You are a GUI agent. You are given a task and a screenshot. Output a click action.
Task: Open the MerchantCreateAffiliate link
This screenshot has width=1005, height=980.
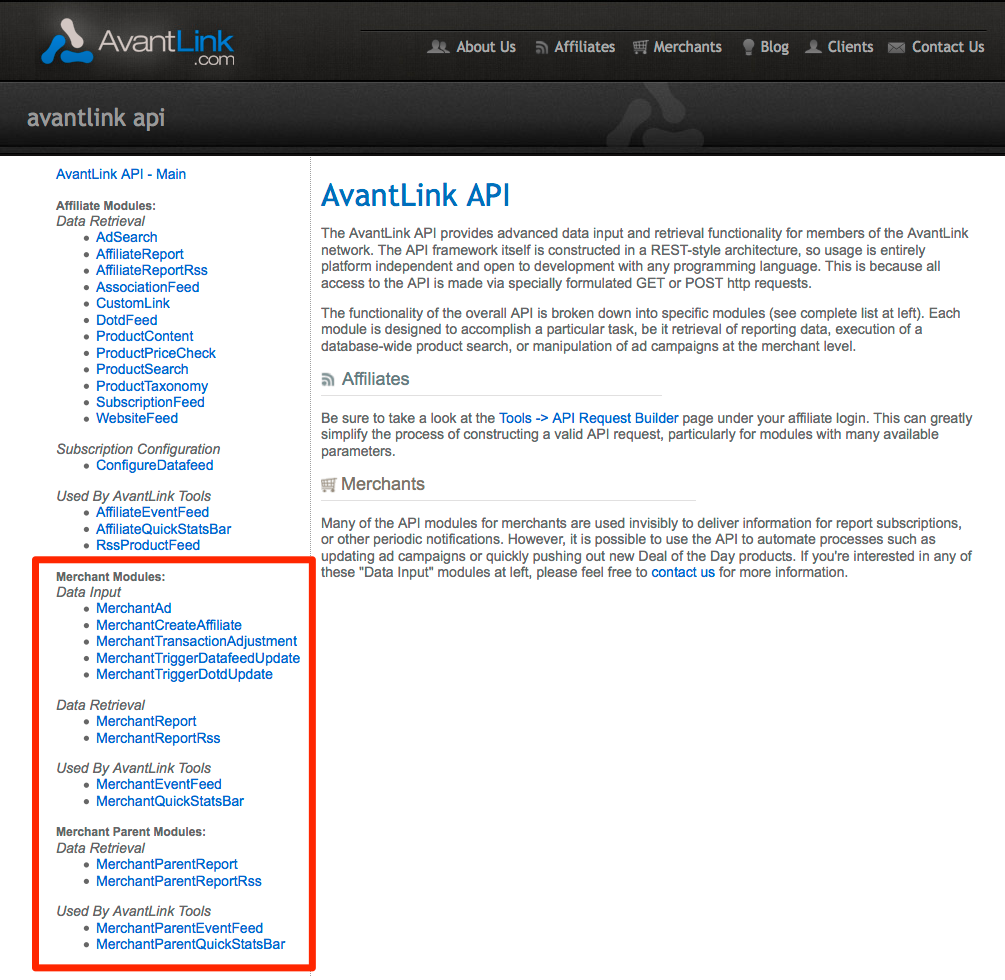[x=169, y=625]
